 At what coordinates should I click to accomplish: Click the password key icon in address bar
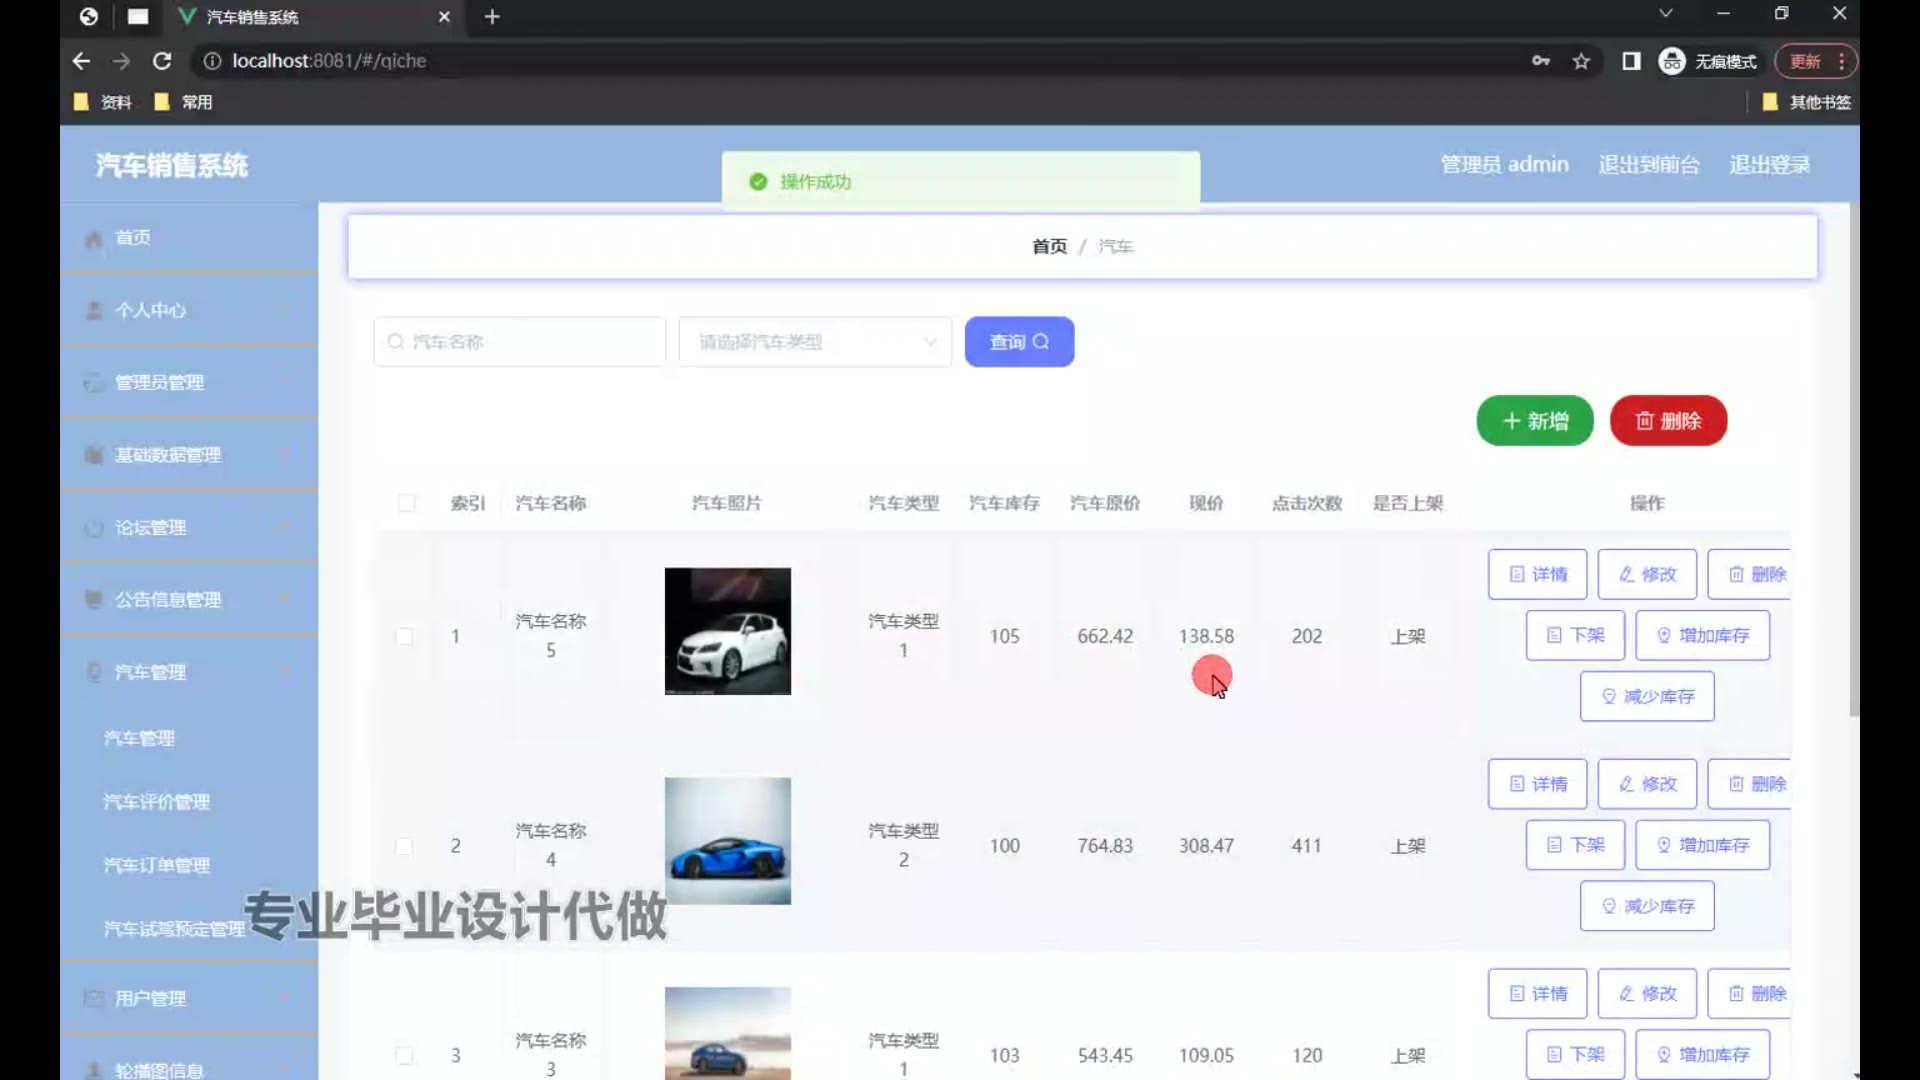click(1540, 61)
